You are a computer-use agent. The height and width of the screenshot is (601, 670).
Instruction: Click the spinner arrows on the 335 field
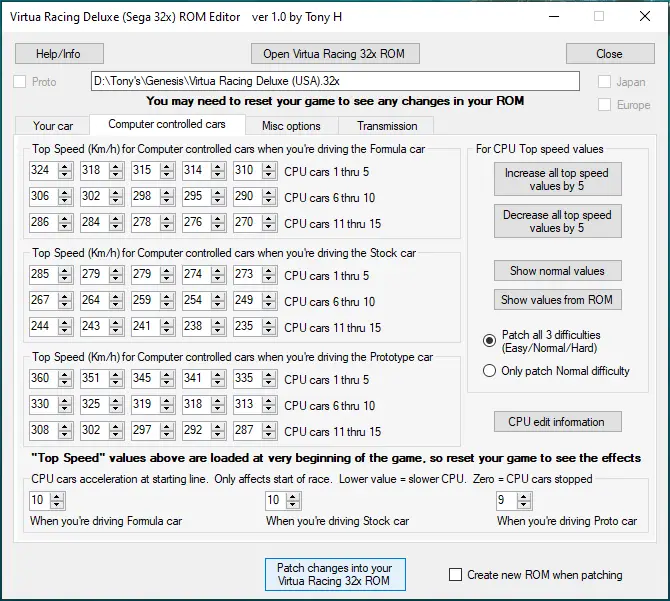pyautogui.click(x=269, y=379)
